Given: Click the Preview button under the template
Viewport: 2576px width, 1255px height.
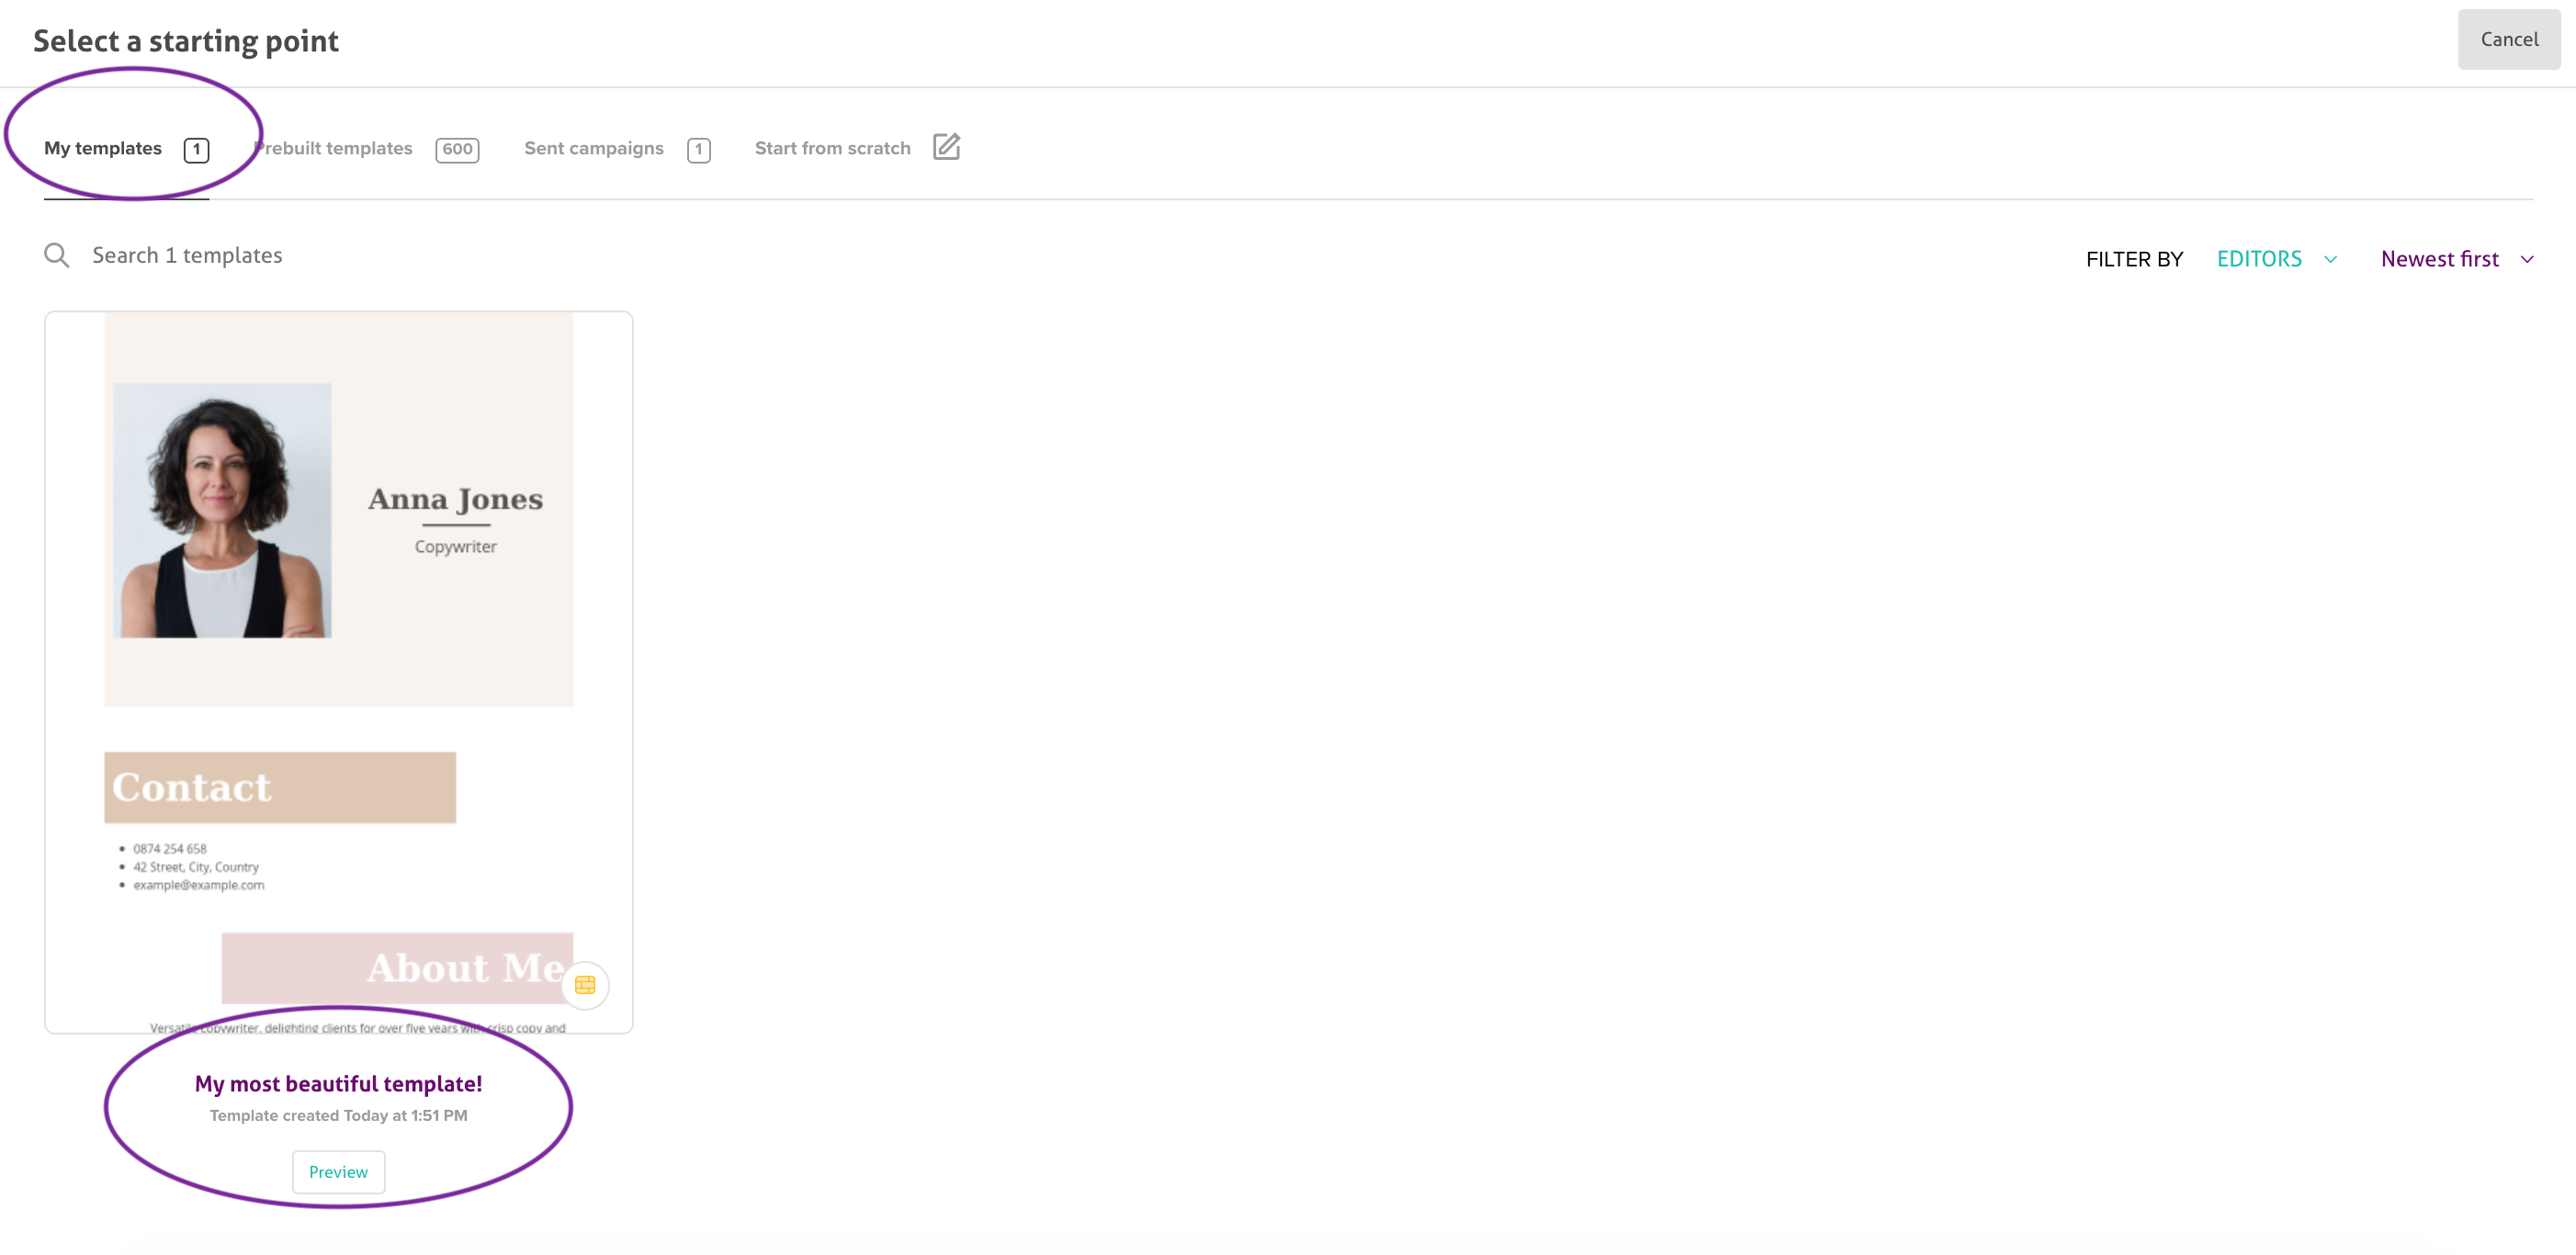Looking at the screenshot, I should [x=338, y=1172].
